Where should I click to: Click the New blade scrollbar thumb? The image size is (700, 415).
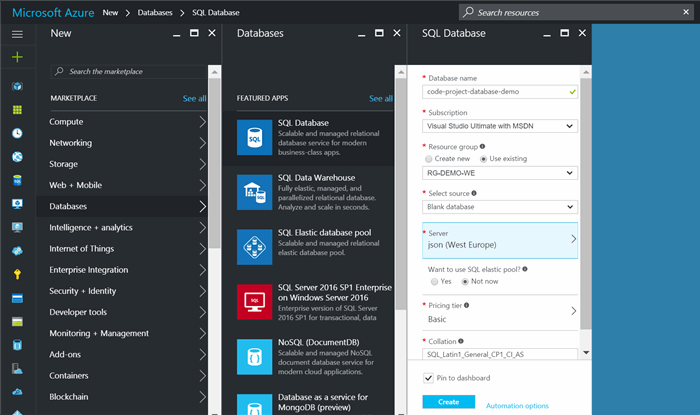(x=215, y=163)
